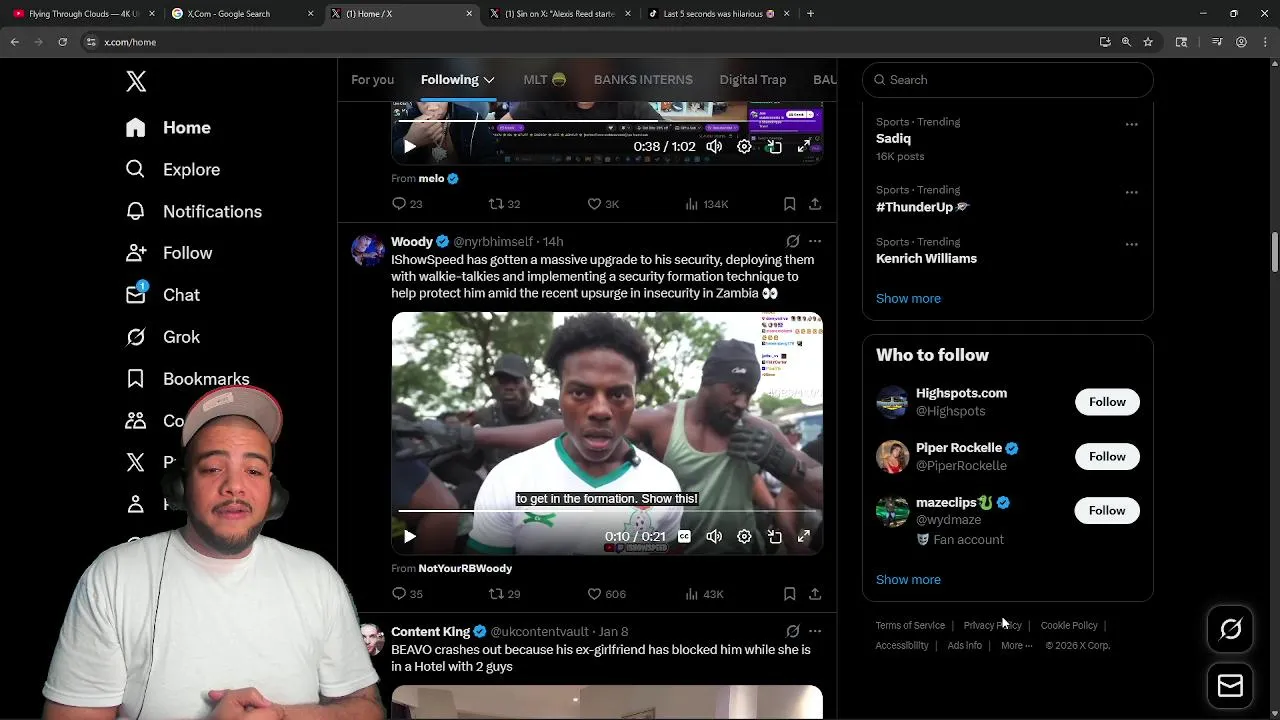Seek on melo's video progress bar
Screen dimensions: 1280x720
click(607, 122)
